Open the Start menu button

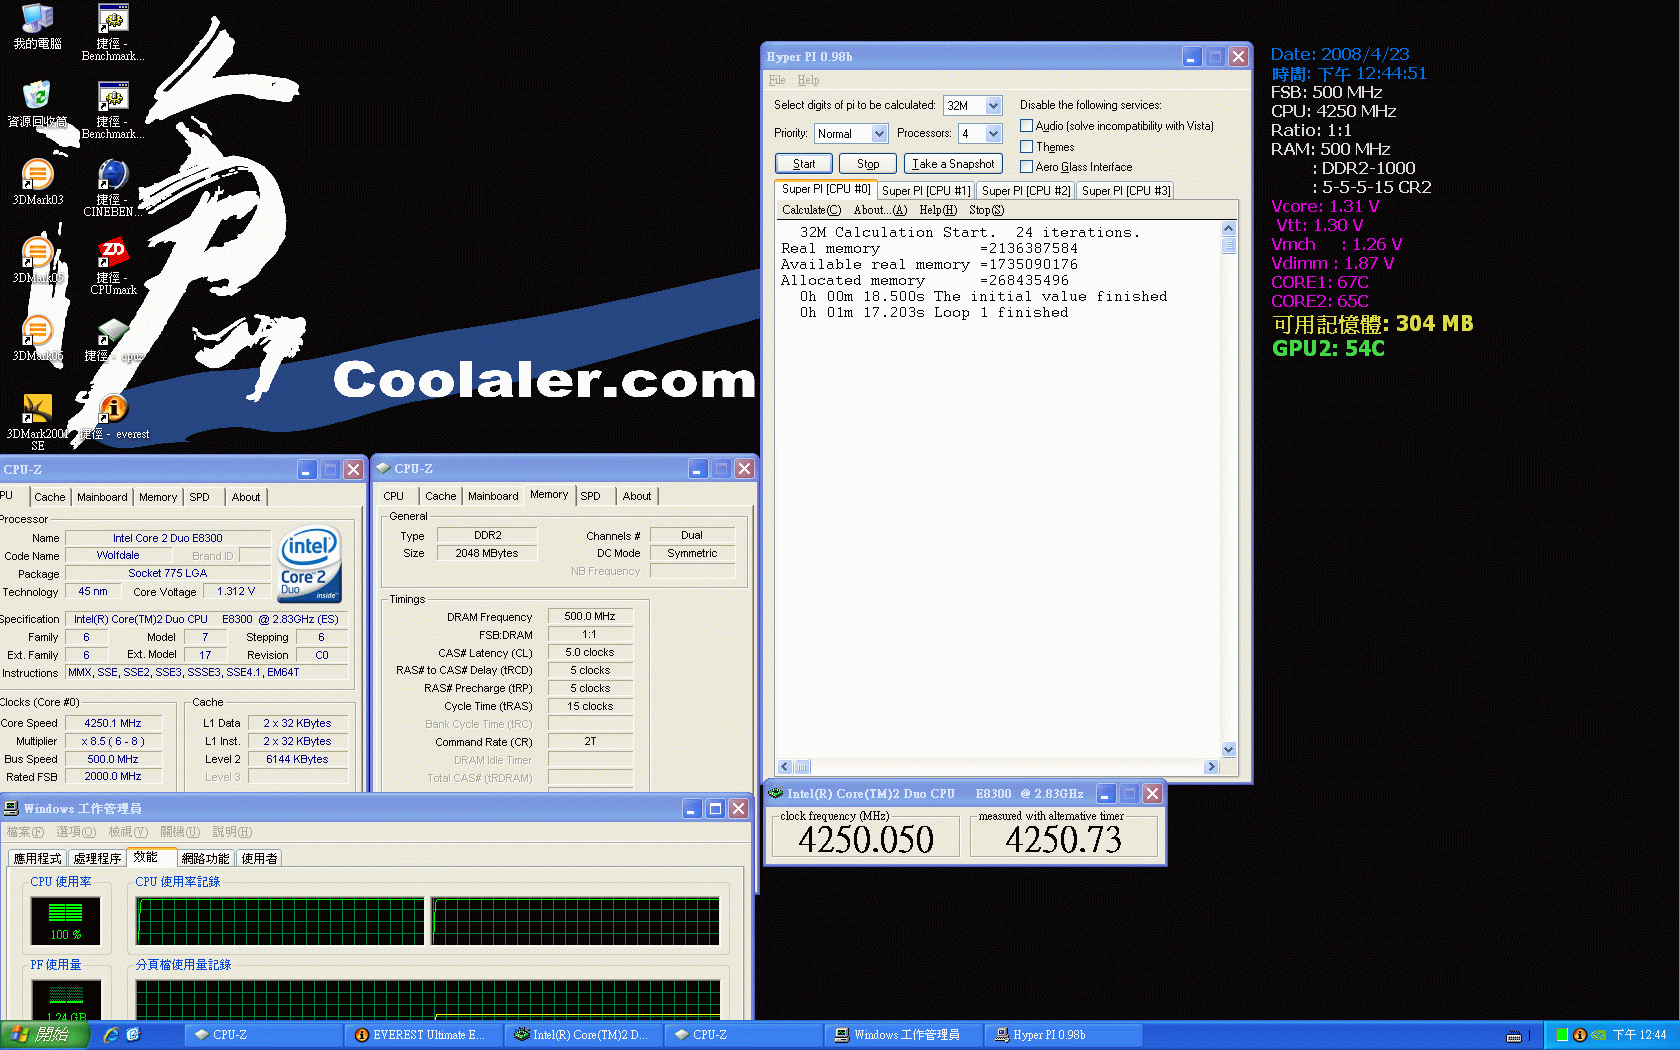[45, 1035]
